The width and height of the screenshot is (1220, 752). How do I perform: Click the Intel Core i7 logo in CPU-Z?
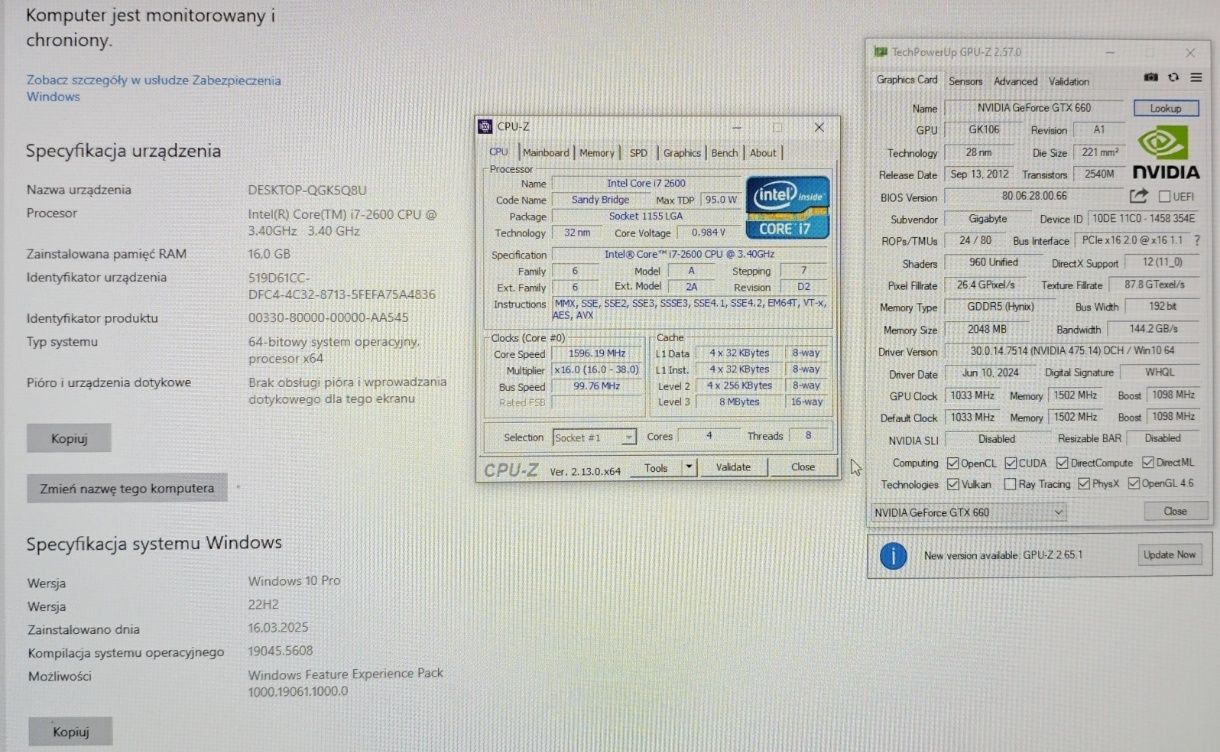pyautogui.click(x=788, y=207)
